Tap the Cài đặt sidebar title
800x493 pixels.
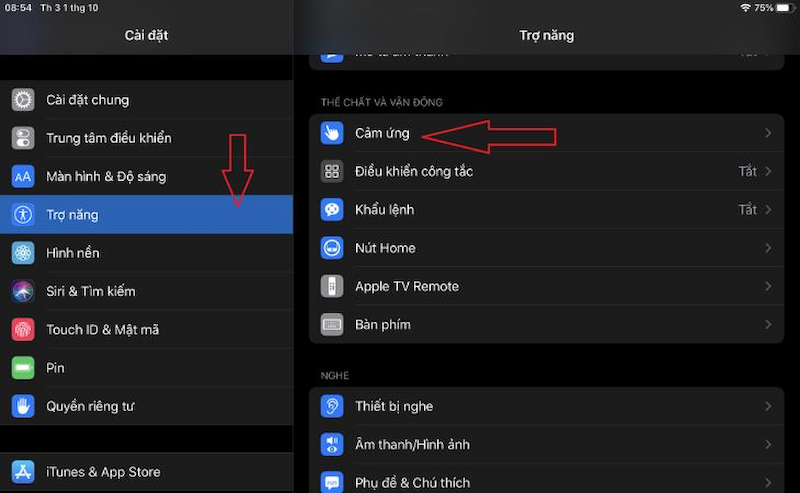(146, 35)
